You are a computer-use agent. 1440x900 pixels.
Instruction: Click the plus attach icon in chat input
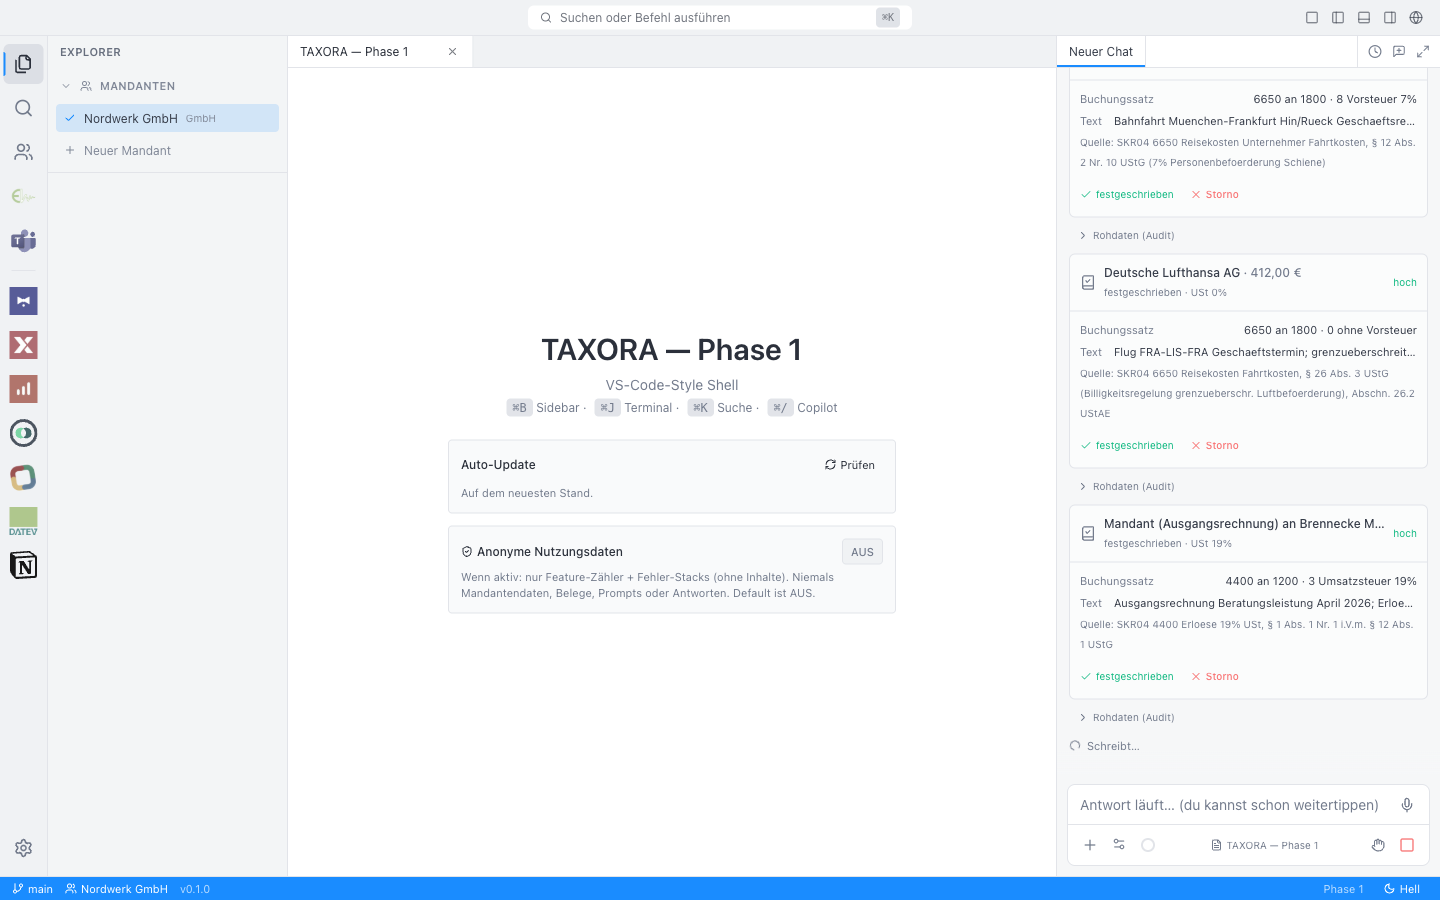coord(1090,845)
